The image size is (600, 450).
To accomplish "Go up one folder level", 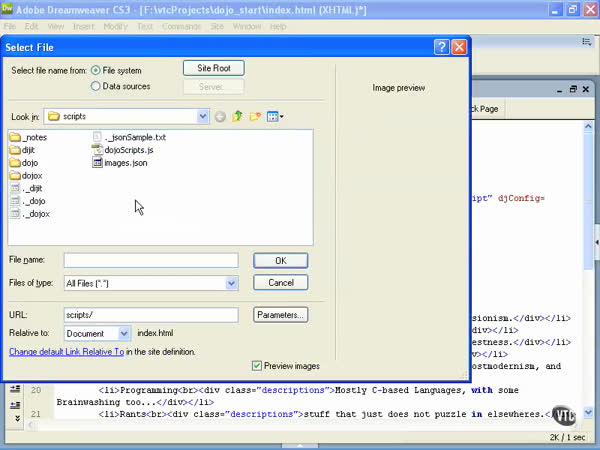I will point(237,117).
